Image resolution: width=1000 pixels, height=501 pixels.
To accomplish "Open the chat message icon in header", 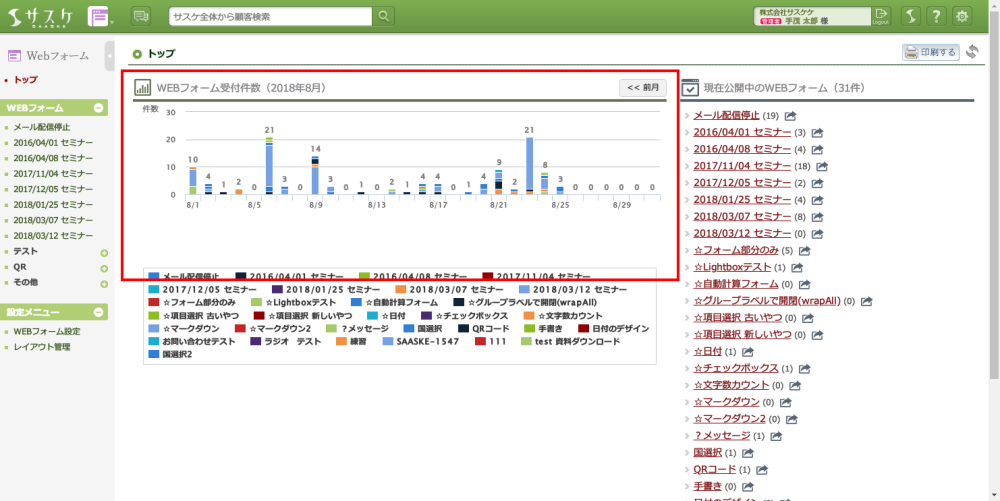I will 141,16.
